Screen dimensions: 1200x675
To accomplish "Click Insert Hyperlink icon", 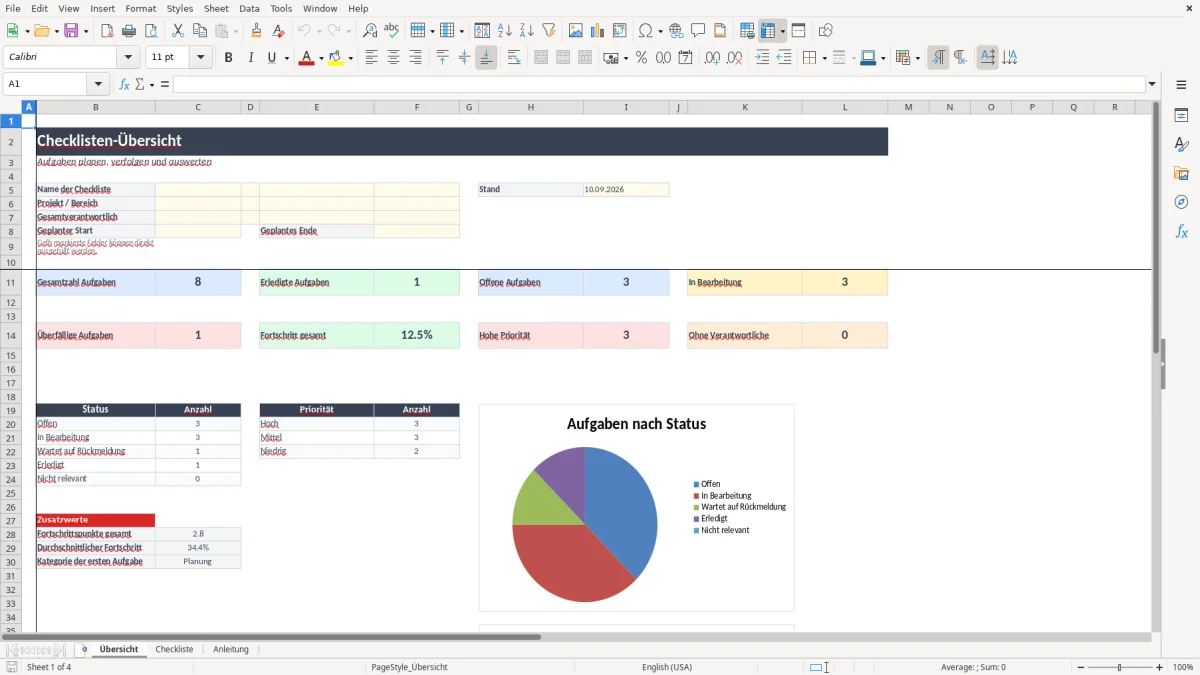I will click(x=676, y=31).
